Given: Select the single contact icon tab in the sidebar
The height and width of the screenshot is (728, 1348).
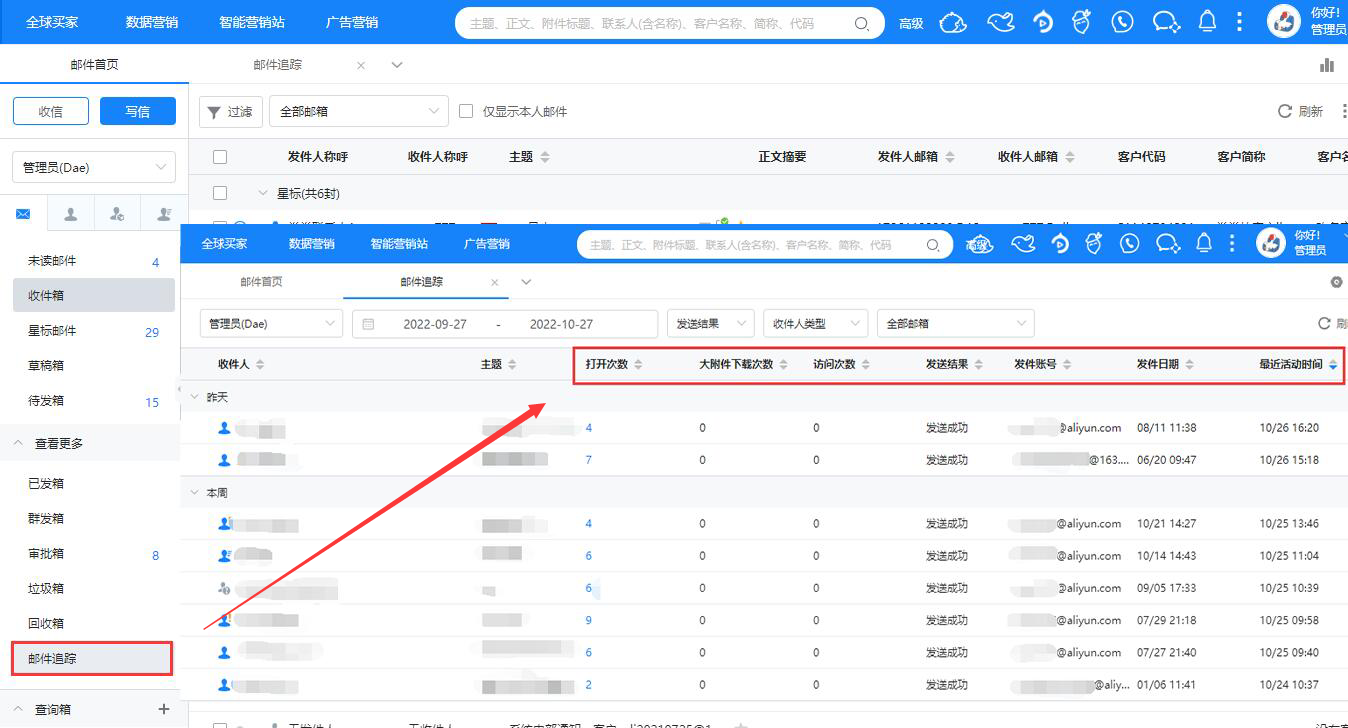Looking at the screenshot, I should [71, 214].
